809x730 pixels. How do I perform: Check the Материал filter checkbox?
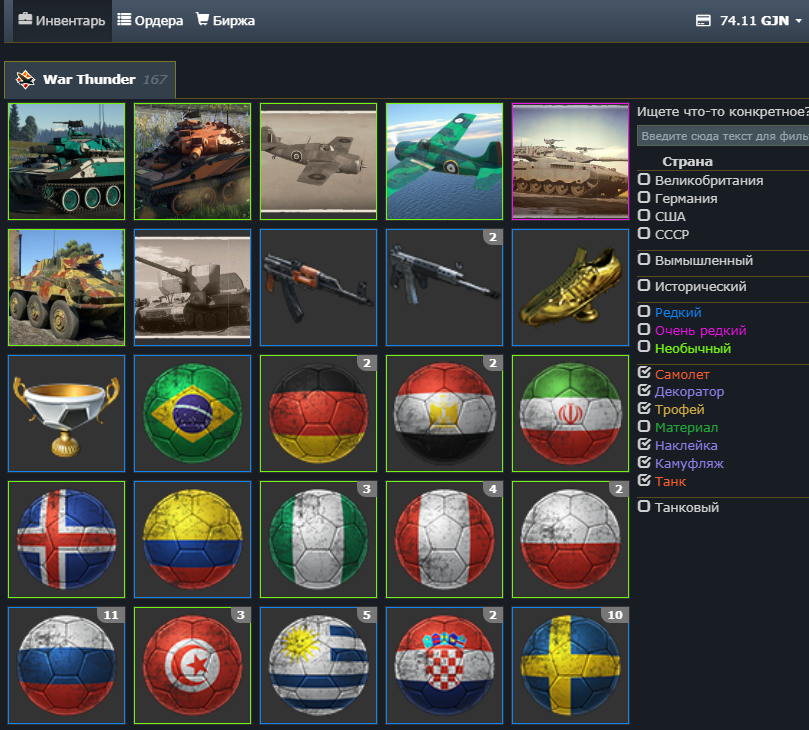pos(645,427)
